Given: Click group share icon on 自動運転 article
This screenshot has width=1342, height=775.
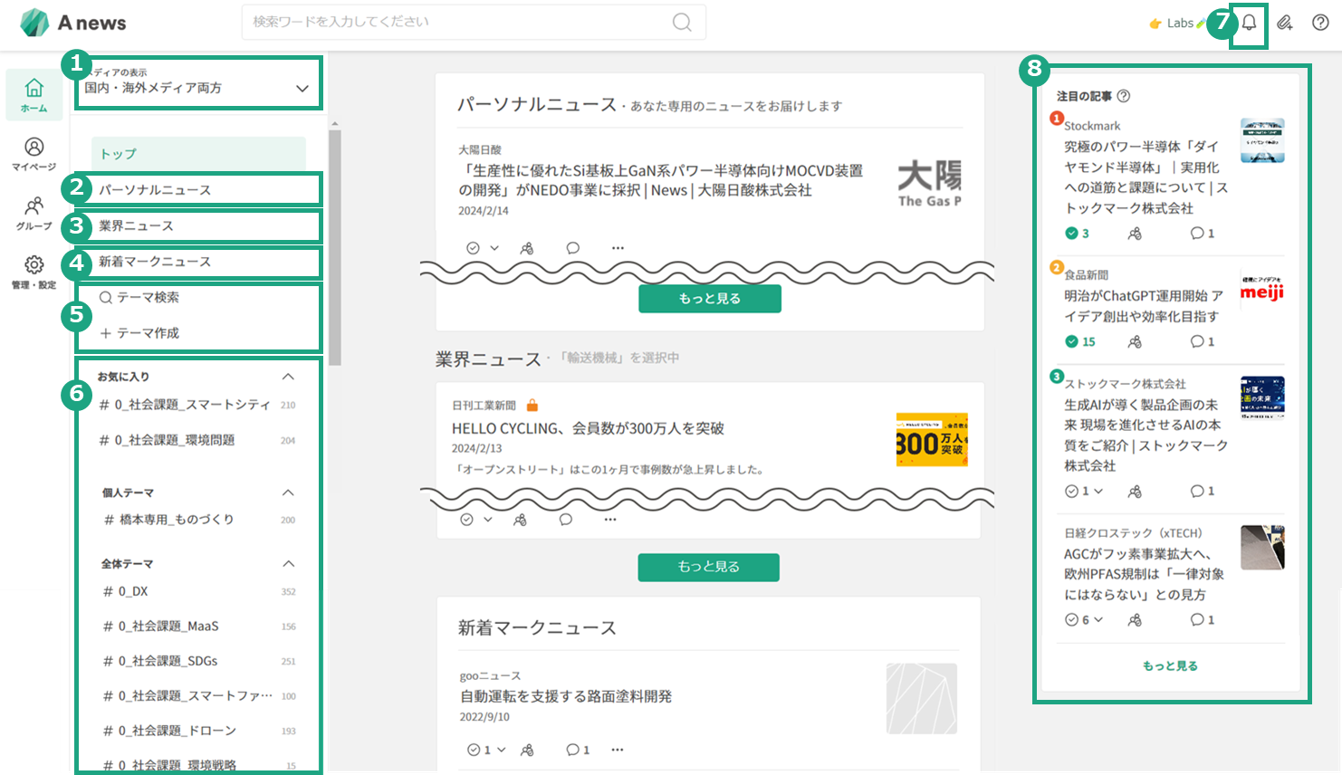Looking at the screenshot, I should [527, 749].
